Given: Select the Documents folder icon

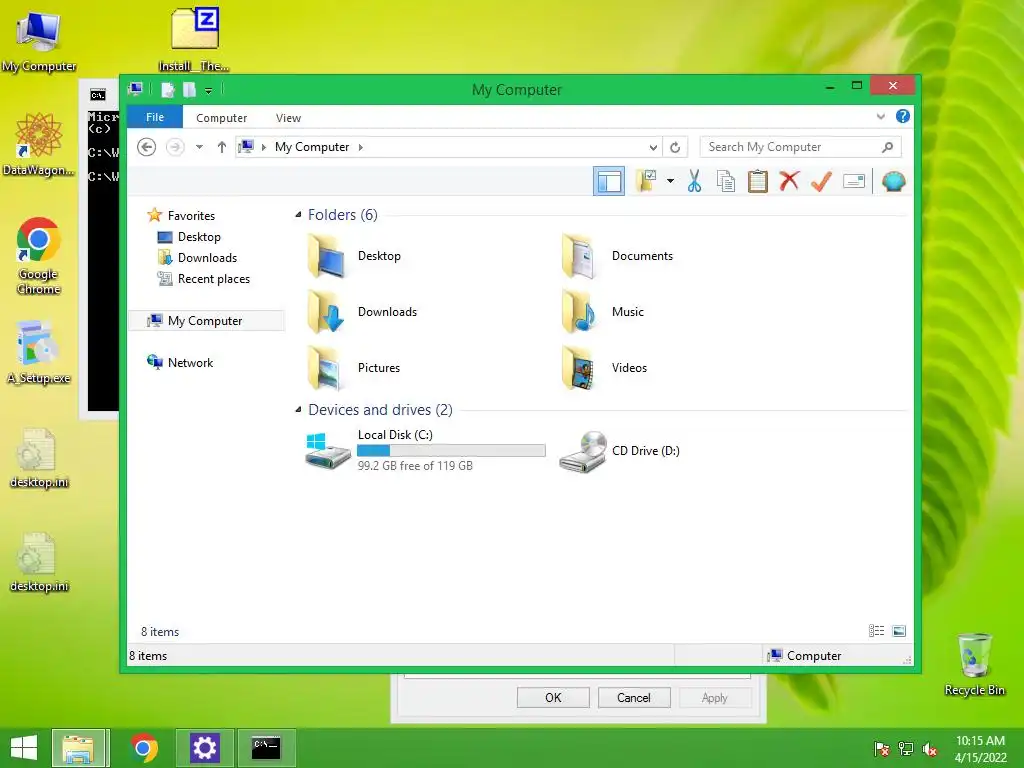Looking at the screenshot, I should pyautogui.click(x=579, y=256).
